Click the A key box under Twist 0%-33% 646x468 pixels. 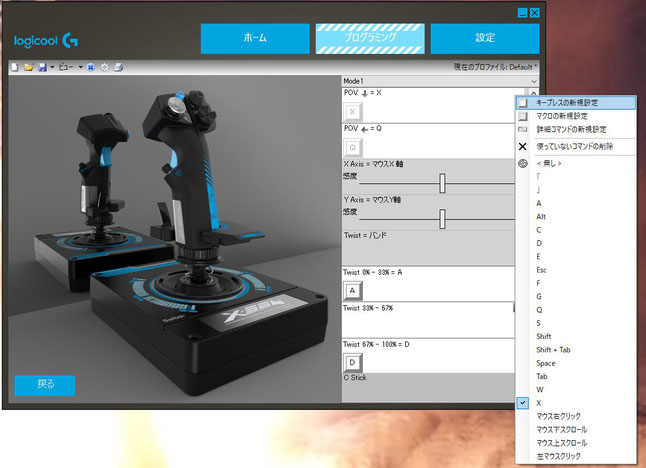(353, 290)
